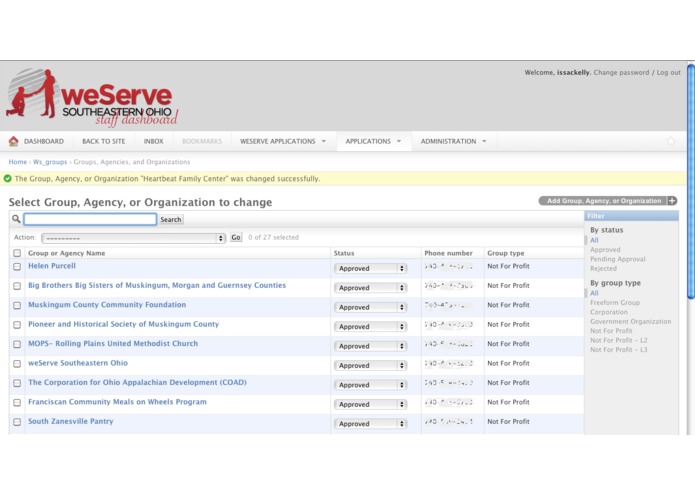695x494 pixels.
Task: Click the Change password link
Action: coord(621,72)
